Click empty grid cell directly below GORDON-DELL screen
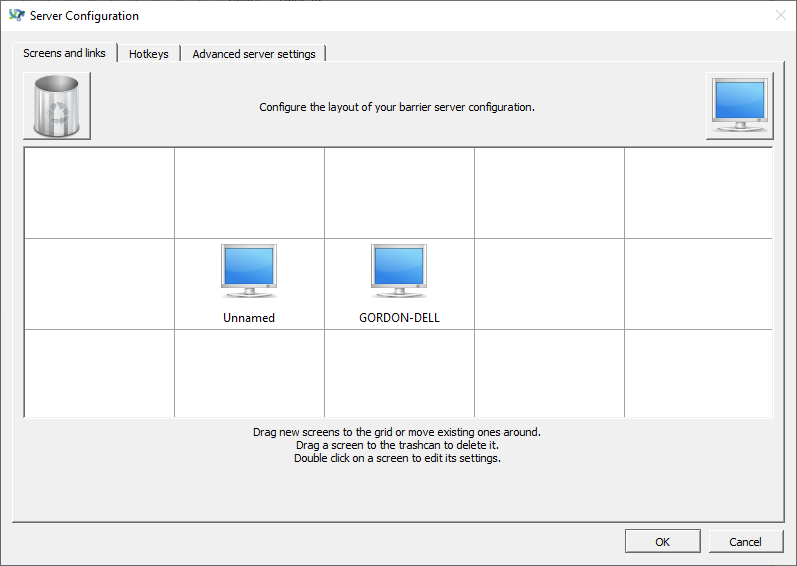The image size is (797, 566). point(399,373)
